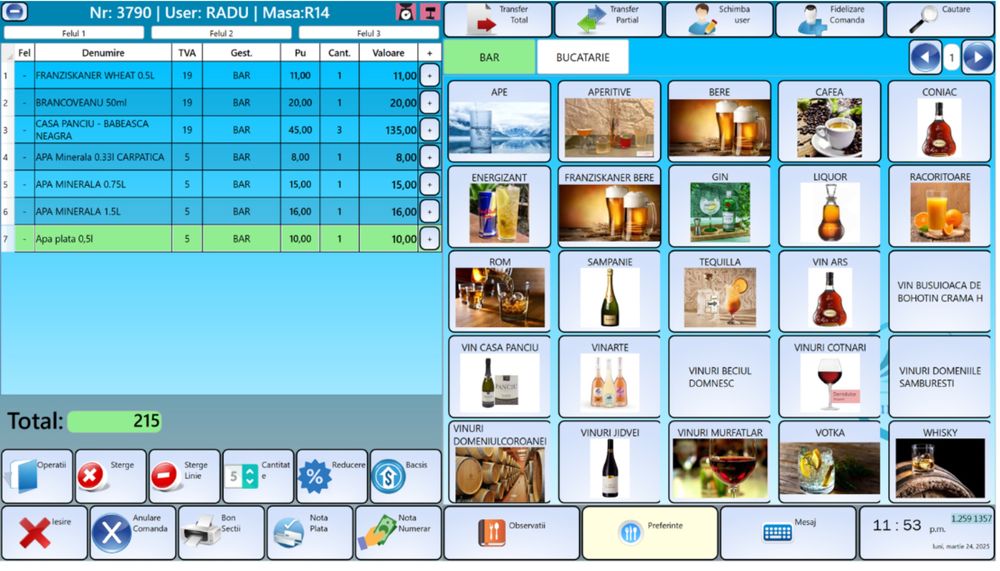1000x571 pixels.
Task: Open Preferinte
Action: pyautogui.click(x=650, y=533)
